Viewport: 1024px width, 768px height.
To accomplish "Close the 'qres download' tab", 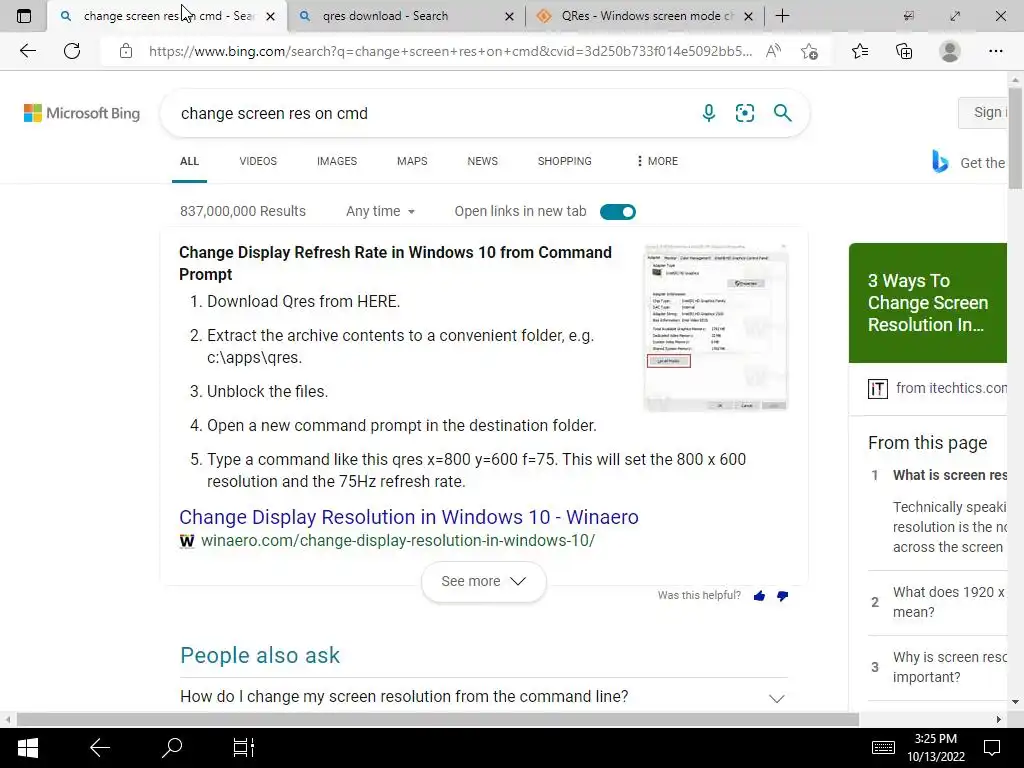I will point(509,16).
